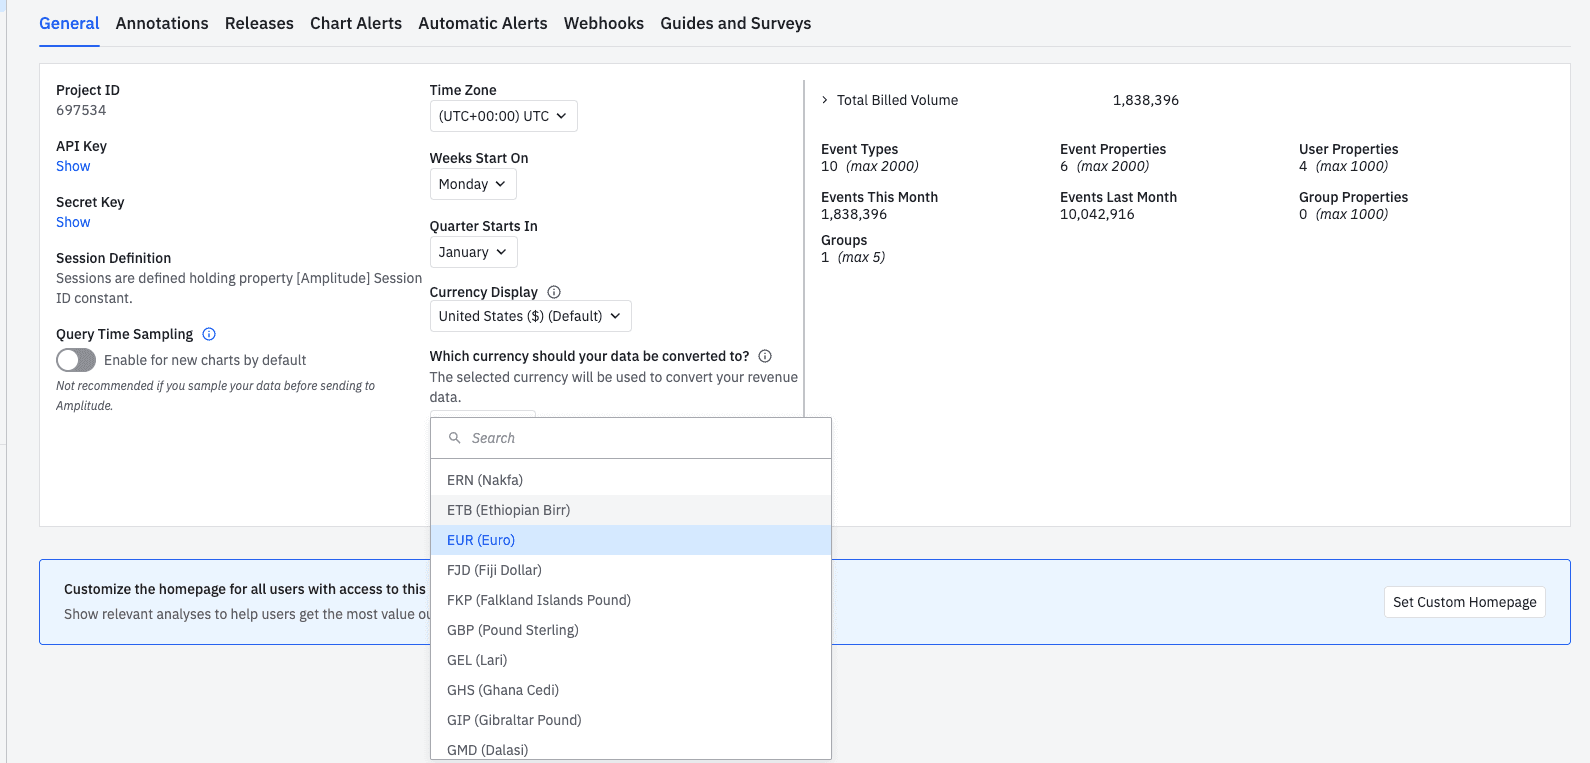Click the Set Custom Homepage button
The image size is (1590, 763).
1464,602
